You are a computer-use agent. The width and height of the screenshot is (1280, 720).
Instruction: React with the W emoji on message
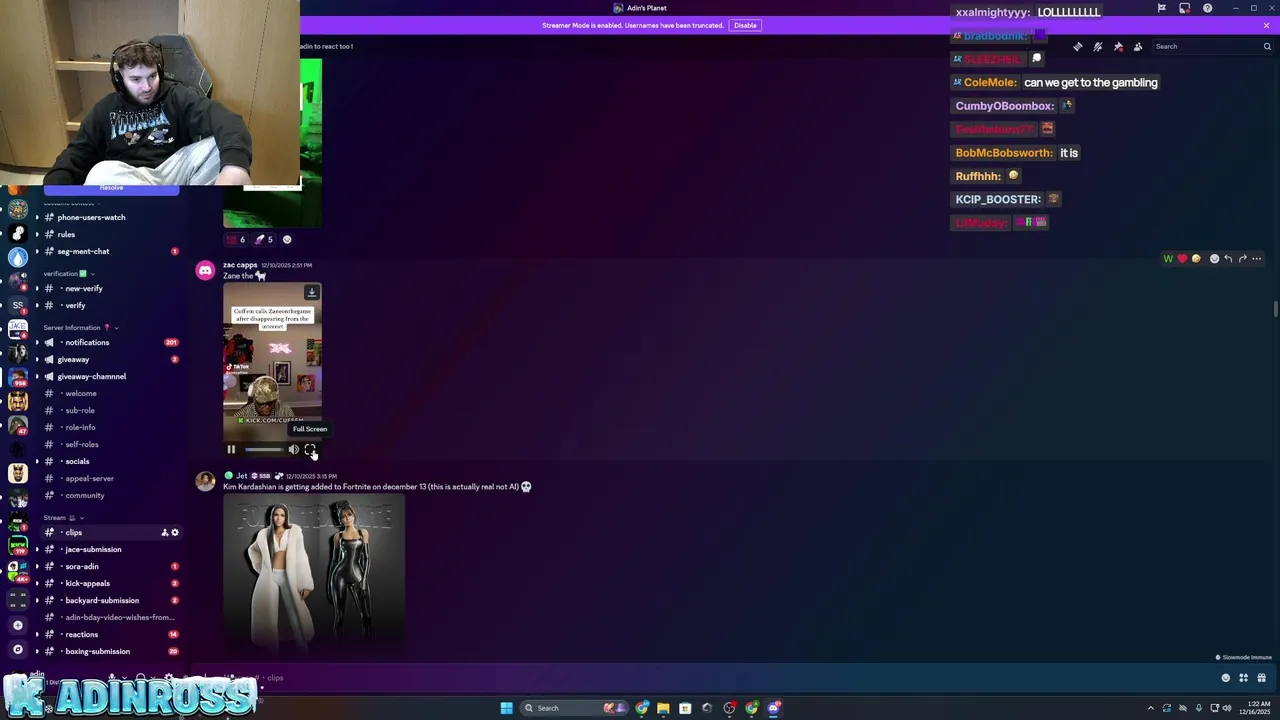point(1168,259)
